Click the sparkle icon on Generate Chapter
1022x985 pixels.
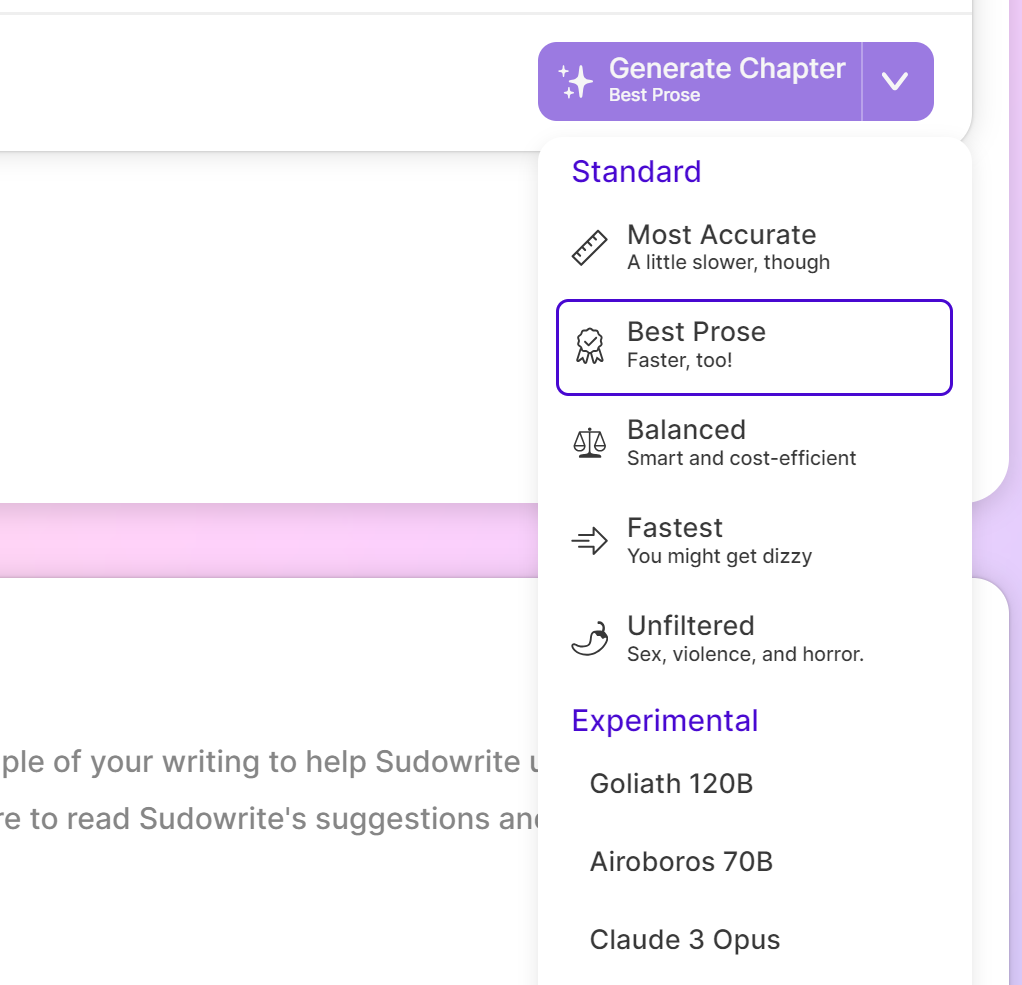click(x=576, y=81)
